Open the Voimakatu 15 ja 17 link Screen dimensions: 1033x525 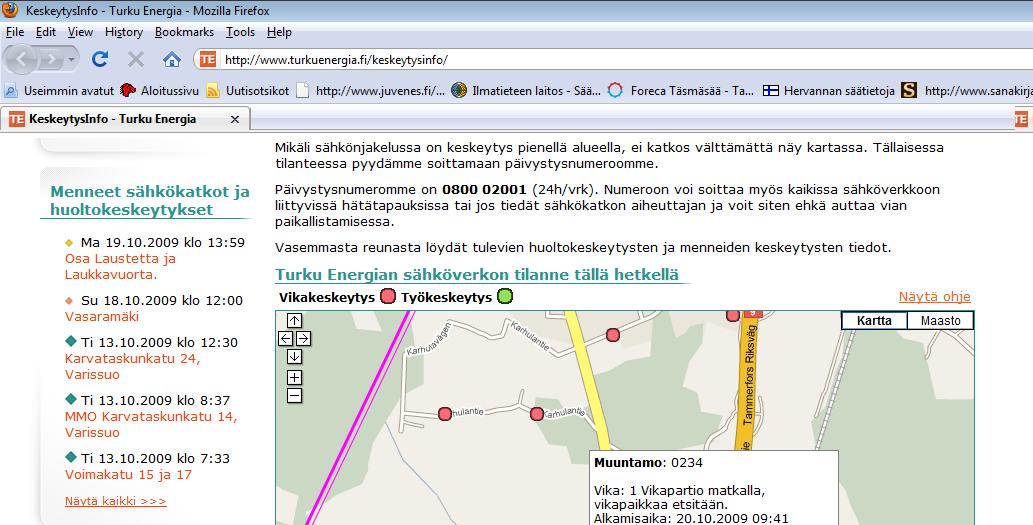(128, 474)
